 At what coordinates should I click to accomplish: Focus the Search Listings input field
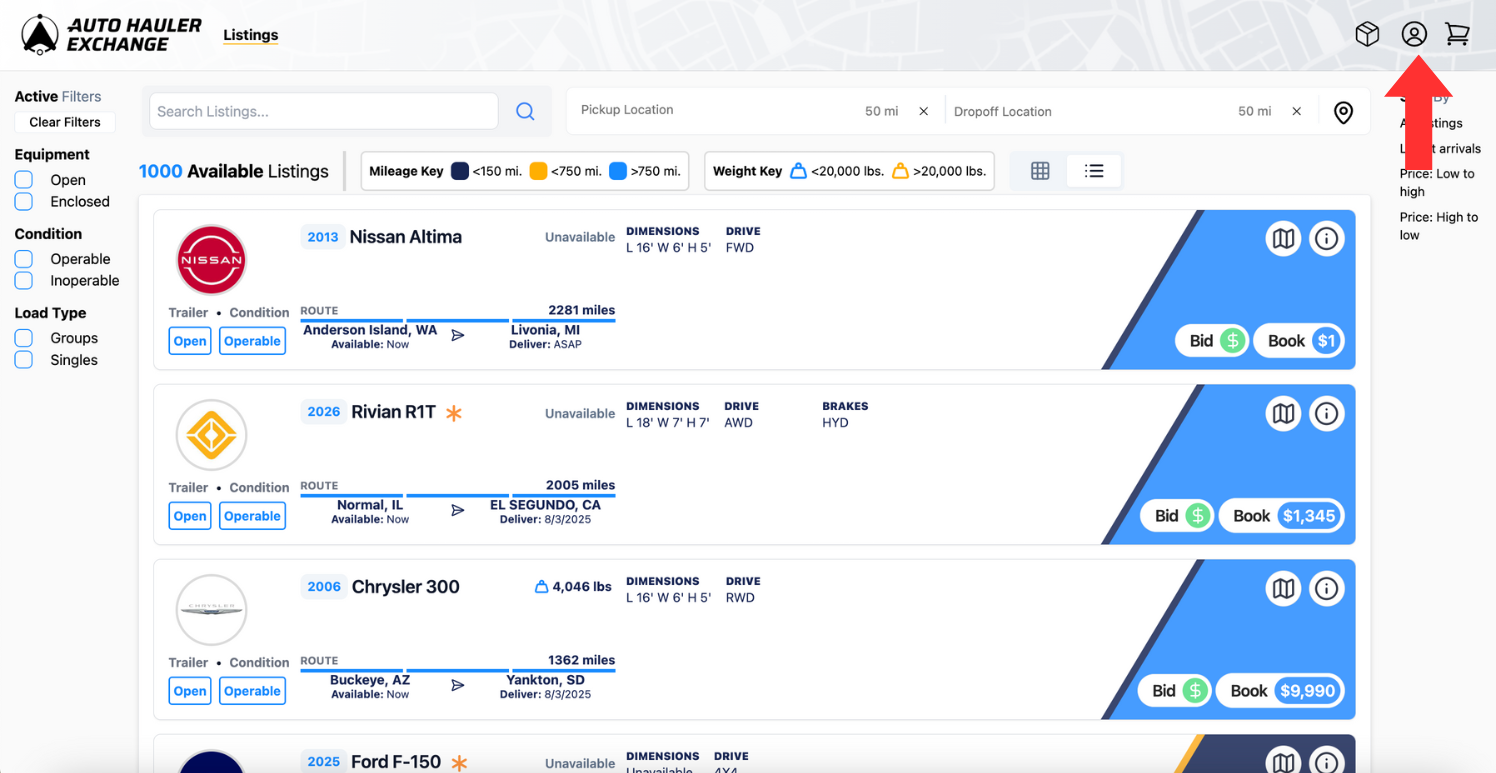click(x=323, y=111)
